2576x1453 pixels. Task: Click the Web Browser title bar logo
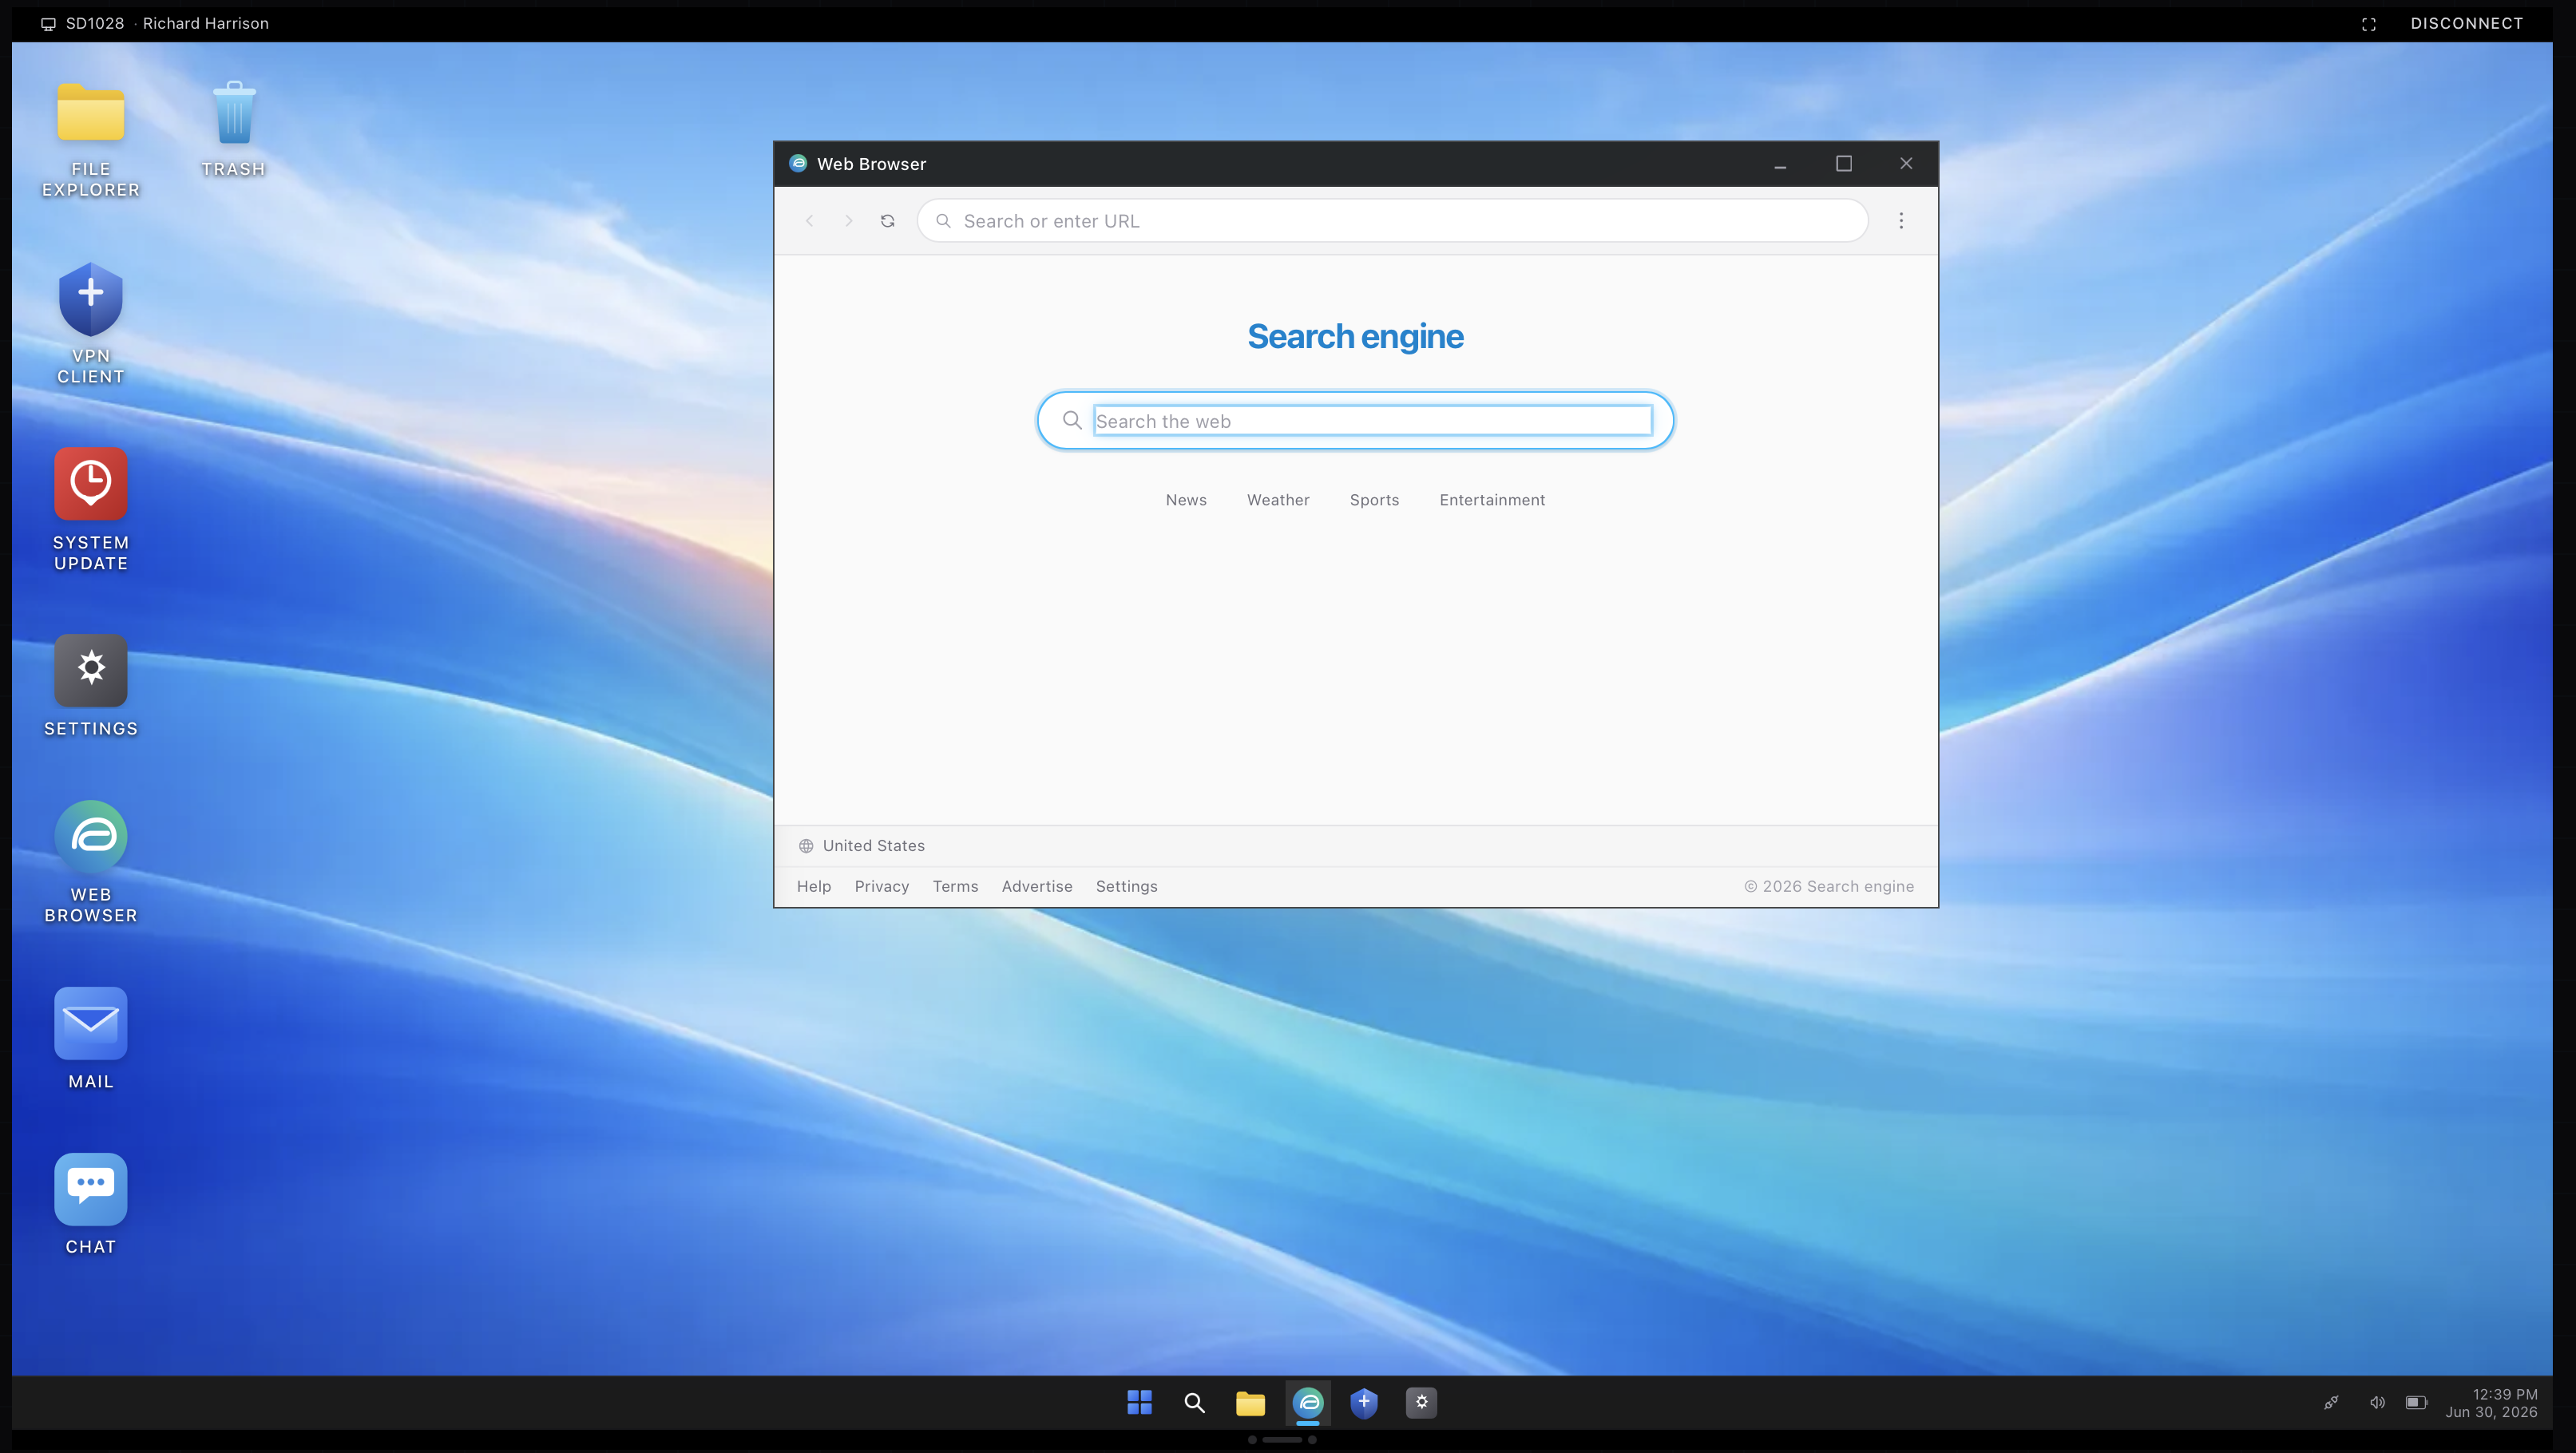pos(798,163)
